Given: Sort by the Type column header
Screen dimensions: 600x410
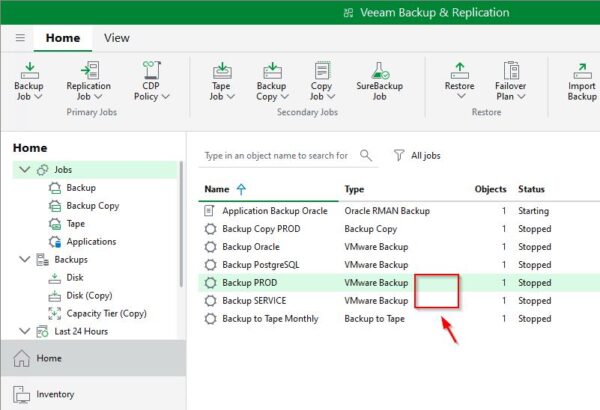Looking at the screenshot, I should [x=354, y=189].
